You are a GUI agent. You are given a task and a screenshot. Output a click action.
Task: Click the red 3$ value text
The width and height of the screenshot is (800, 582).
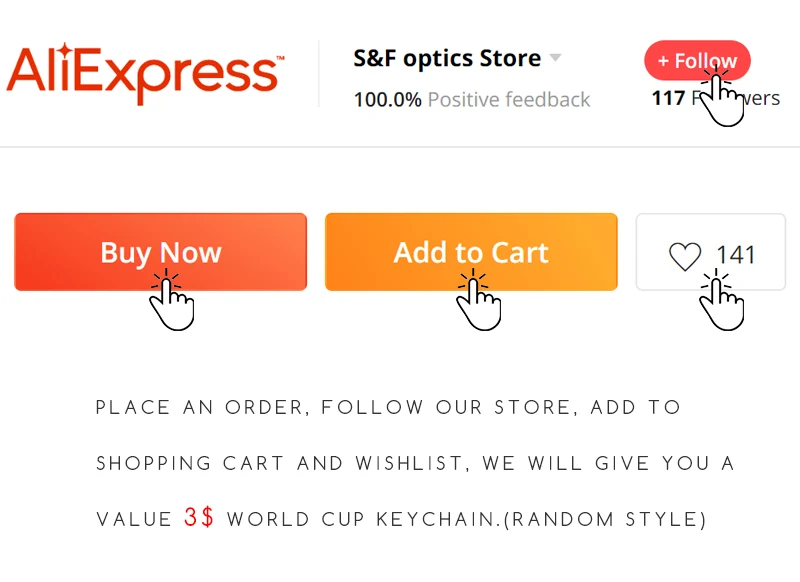tap(199, 518)
